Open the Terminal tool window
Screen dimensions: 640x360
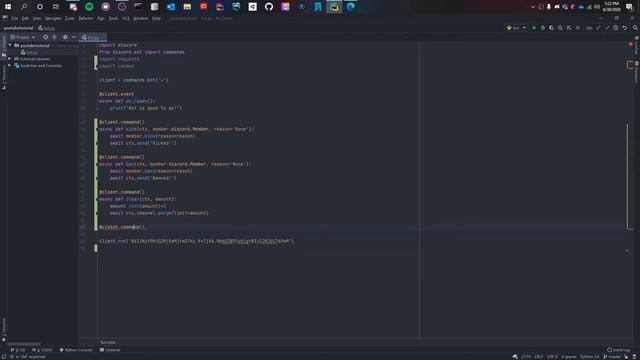110,350
